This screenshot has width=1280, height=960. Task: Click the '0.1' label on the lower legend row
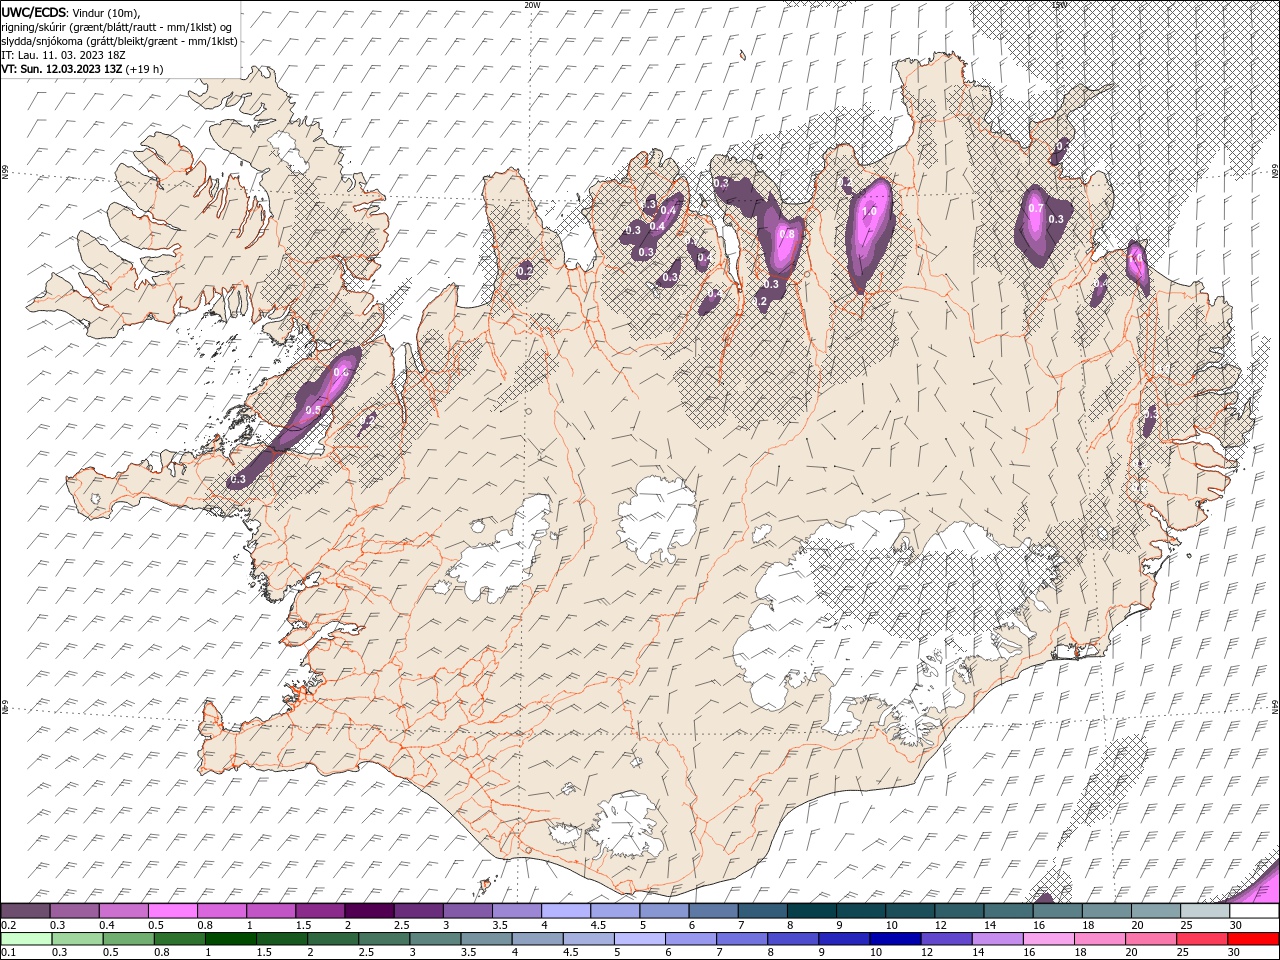click(x=9, y=953)
